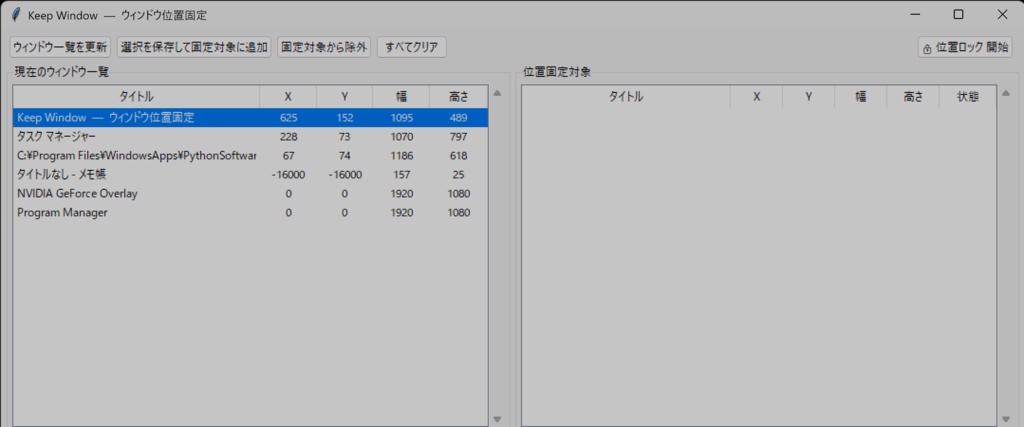Click the Keep Window feather app icon
1024x427 pixels.
(16, 14)
